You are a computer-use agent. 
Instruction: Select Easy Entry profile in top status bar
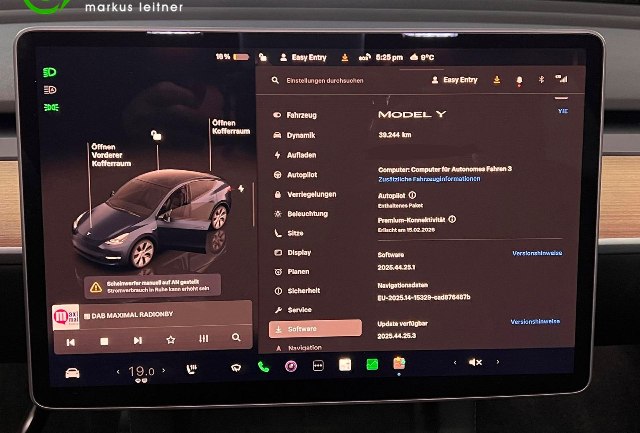click(x=303, y=58)
